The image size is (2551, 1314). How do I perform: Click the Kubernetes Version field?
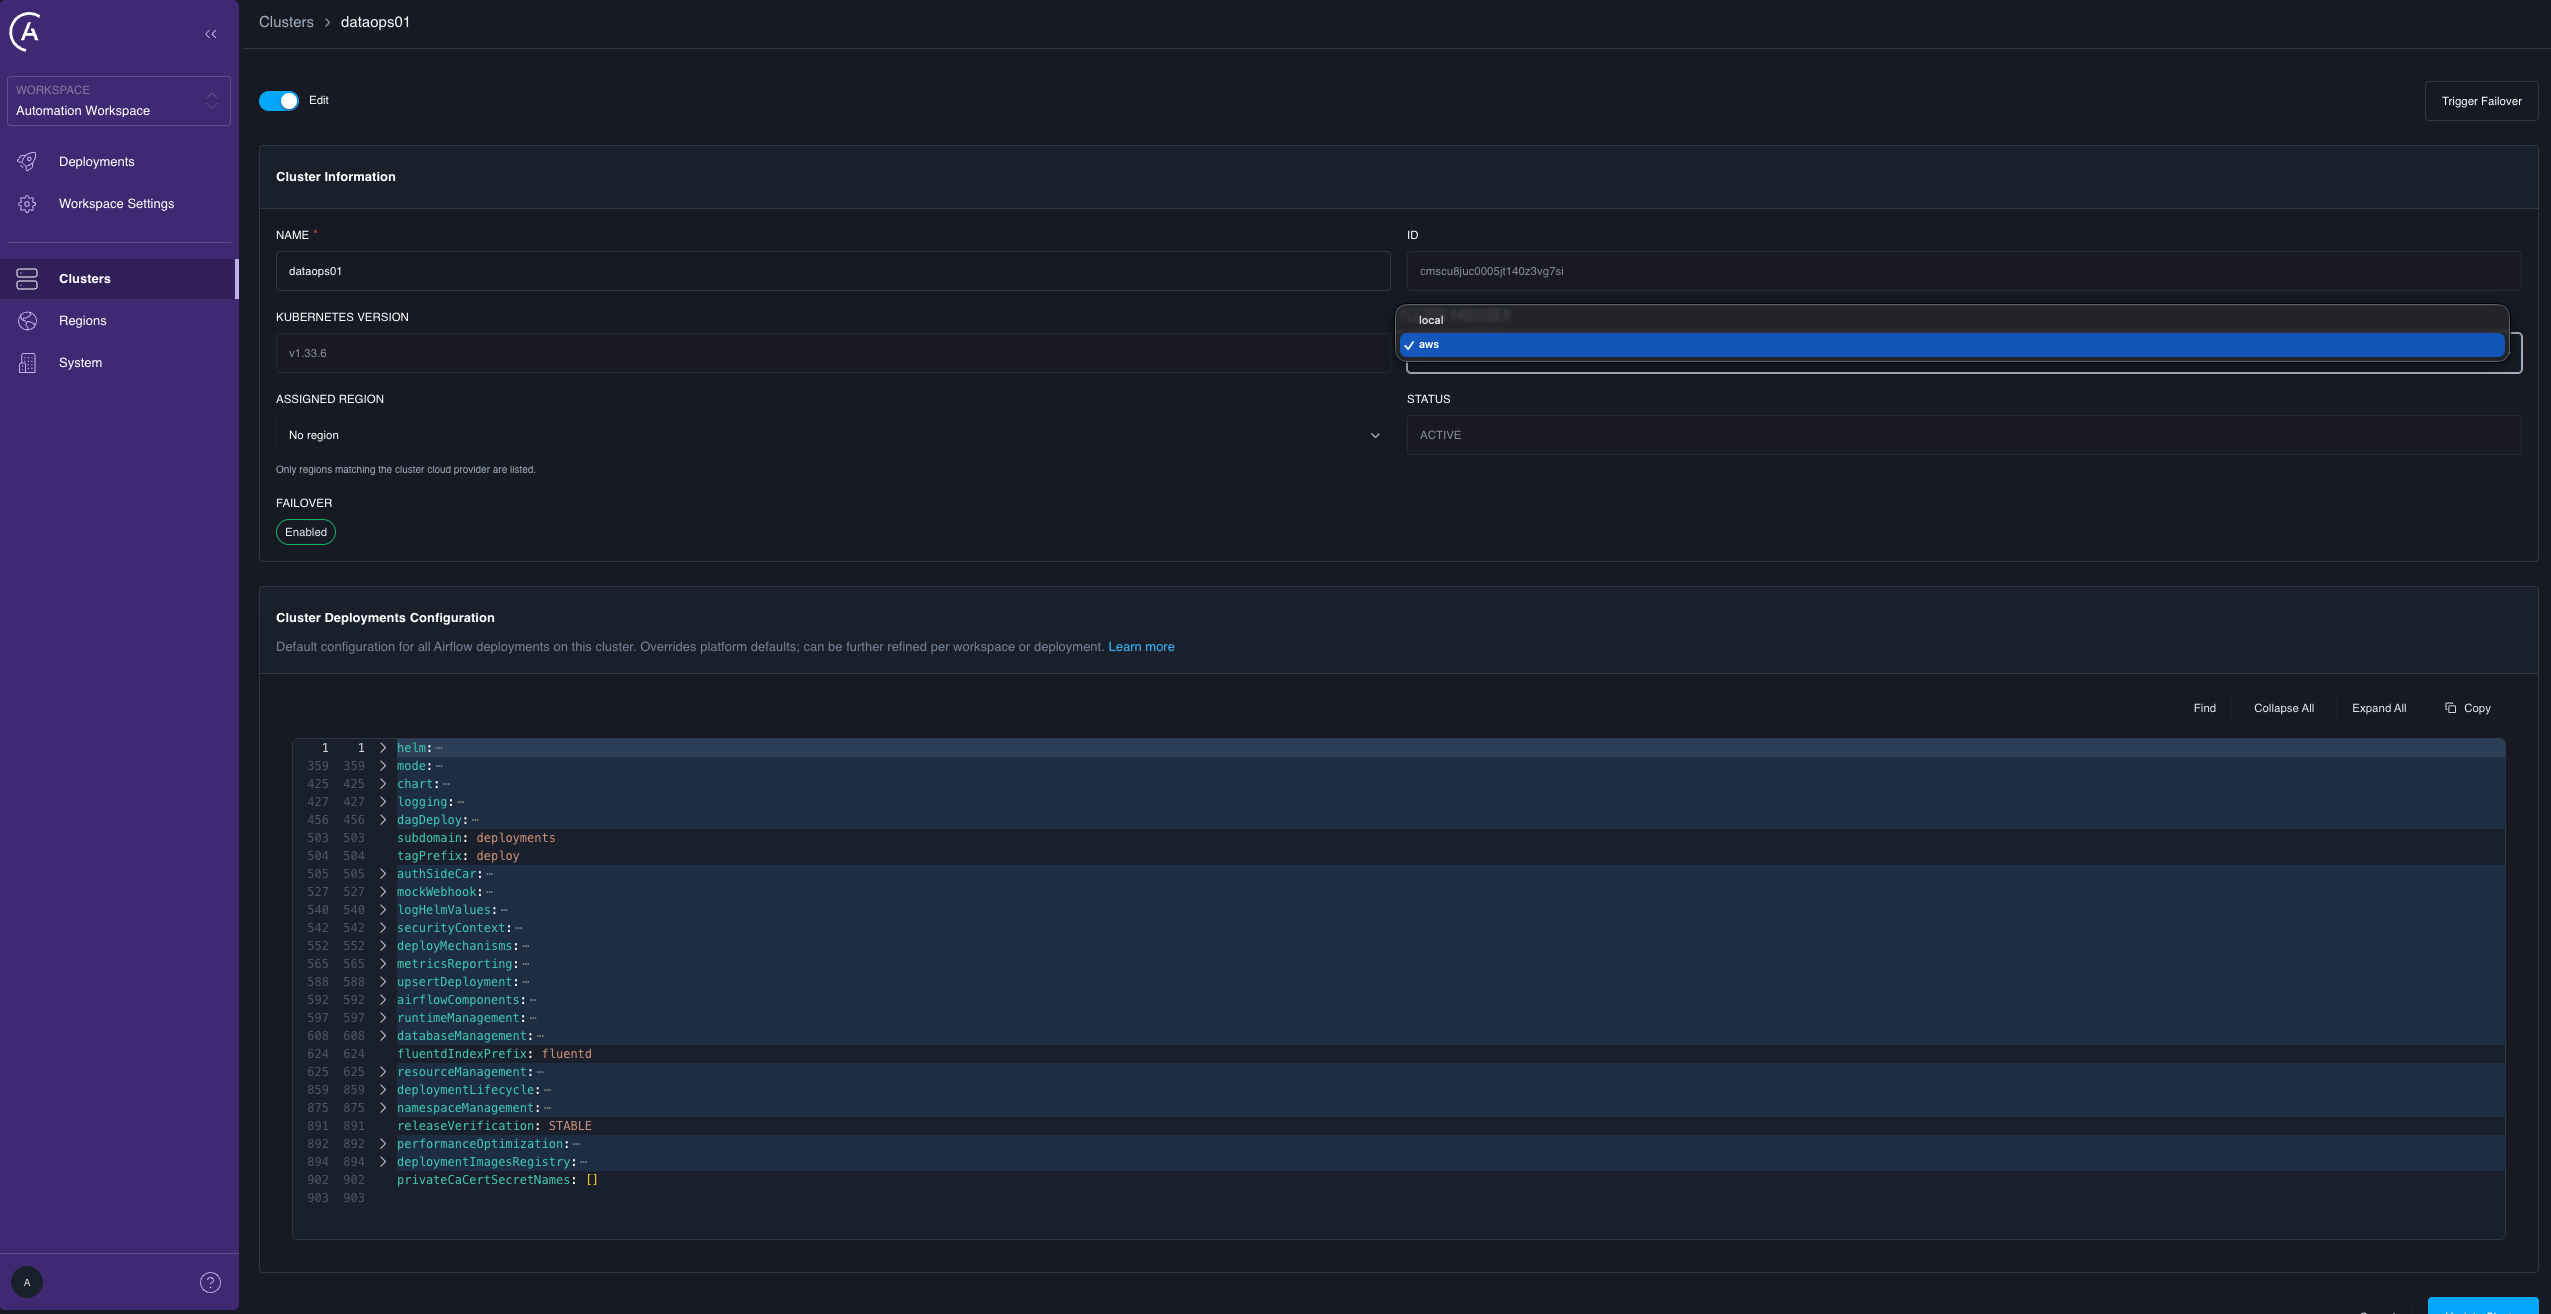tap(833, 353)
